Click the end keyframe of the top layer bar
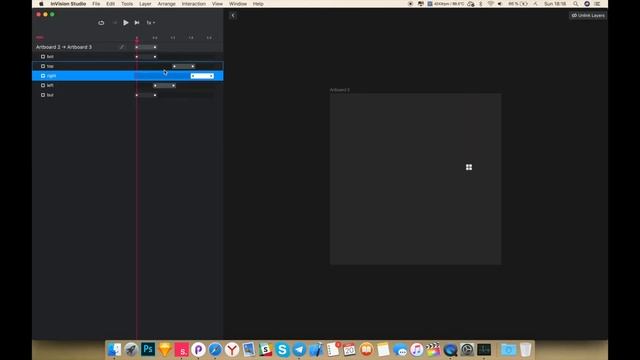The image size is (640, 360). (x=193, y=66)
